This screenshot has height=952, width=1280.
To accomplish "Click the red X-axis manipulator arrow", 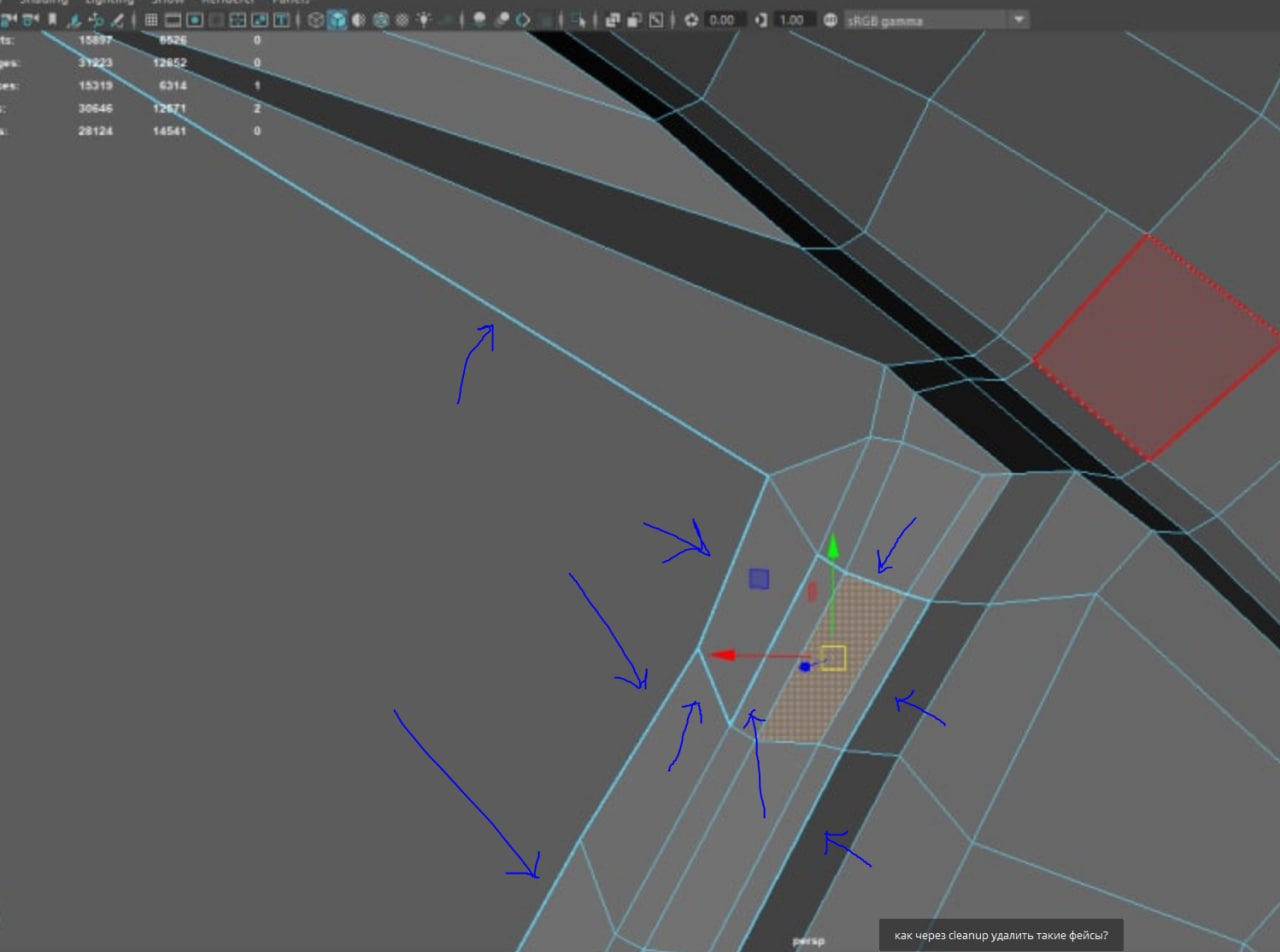I will pyautogui.click(x=722, y=656).
